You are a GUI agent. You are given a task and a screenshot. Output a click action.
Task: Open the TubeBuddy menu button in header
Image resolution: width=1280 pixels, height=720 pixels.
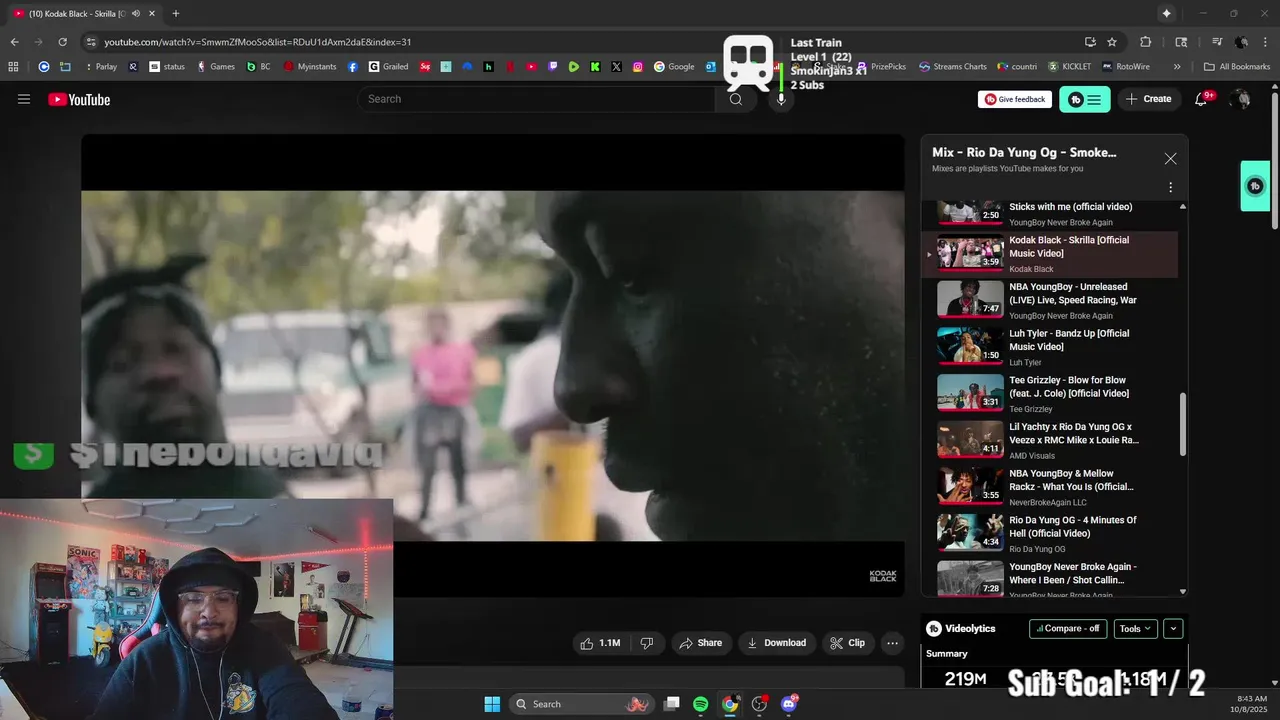tap(1085, 99)
